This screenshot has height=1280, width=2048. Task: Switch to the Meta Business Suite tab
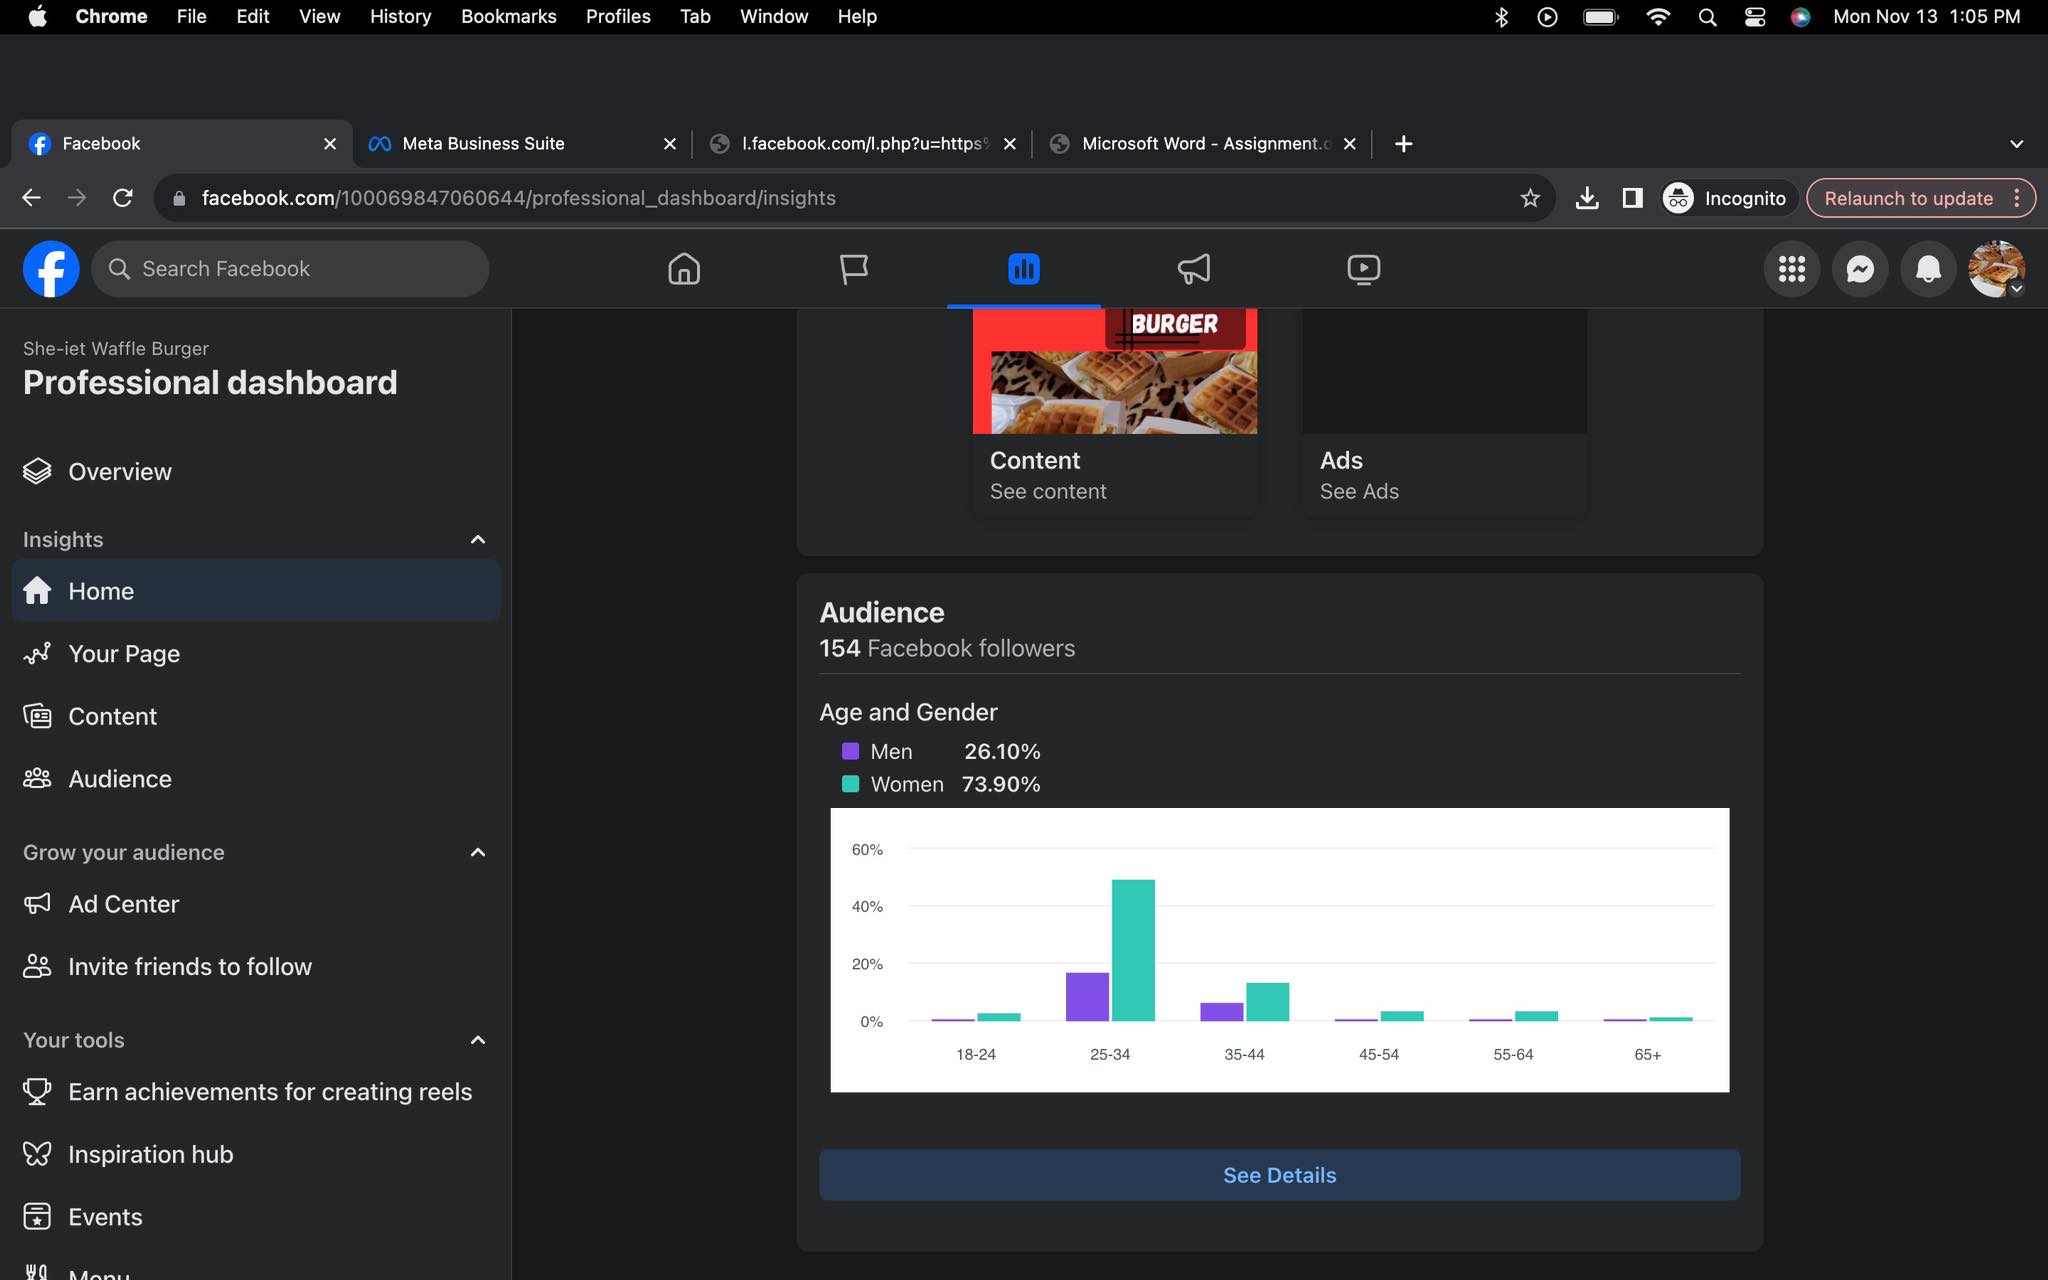click(483, 144)
